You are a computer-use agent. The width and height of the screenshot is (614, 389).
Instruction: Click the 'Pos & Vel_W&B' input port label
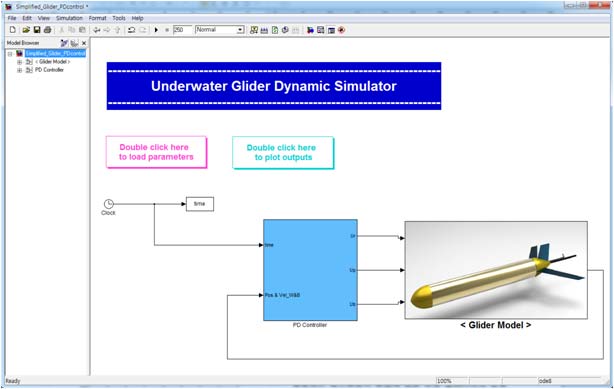click(x=282, y=295)
